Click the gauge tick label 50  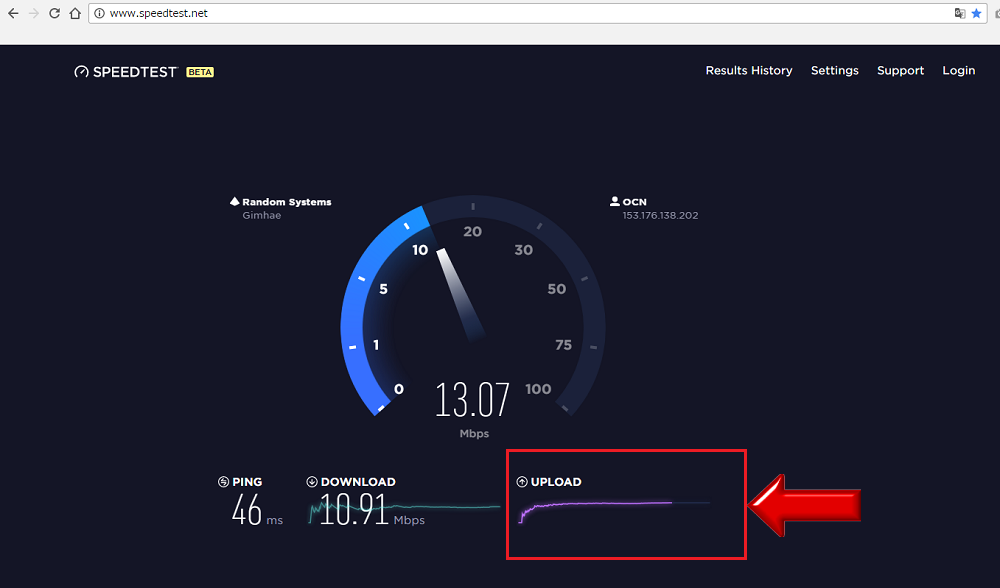click(556, 289)
